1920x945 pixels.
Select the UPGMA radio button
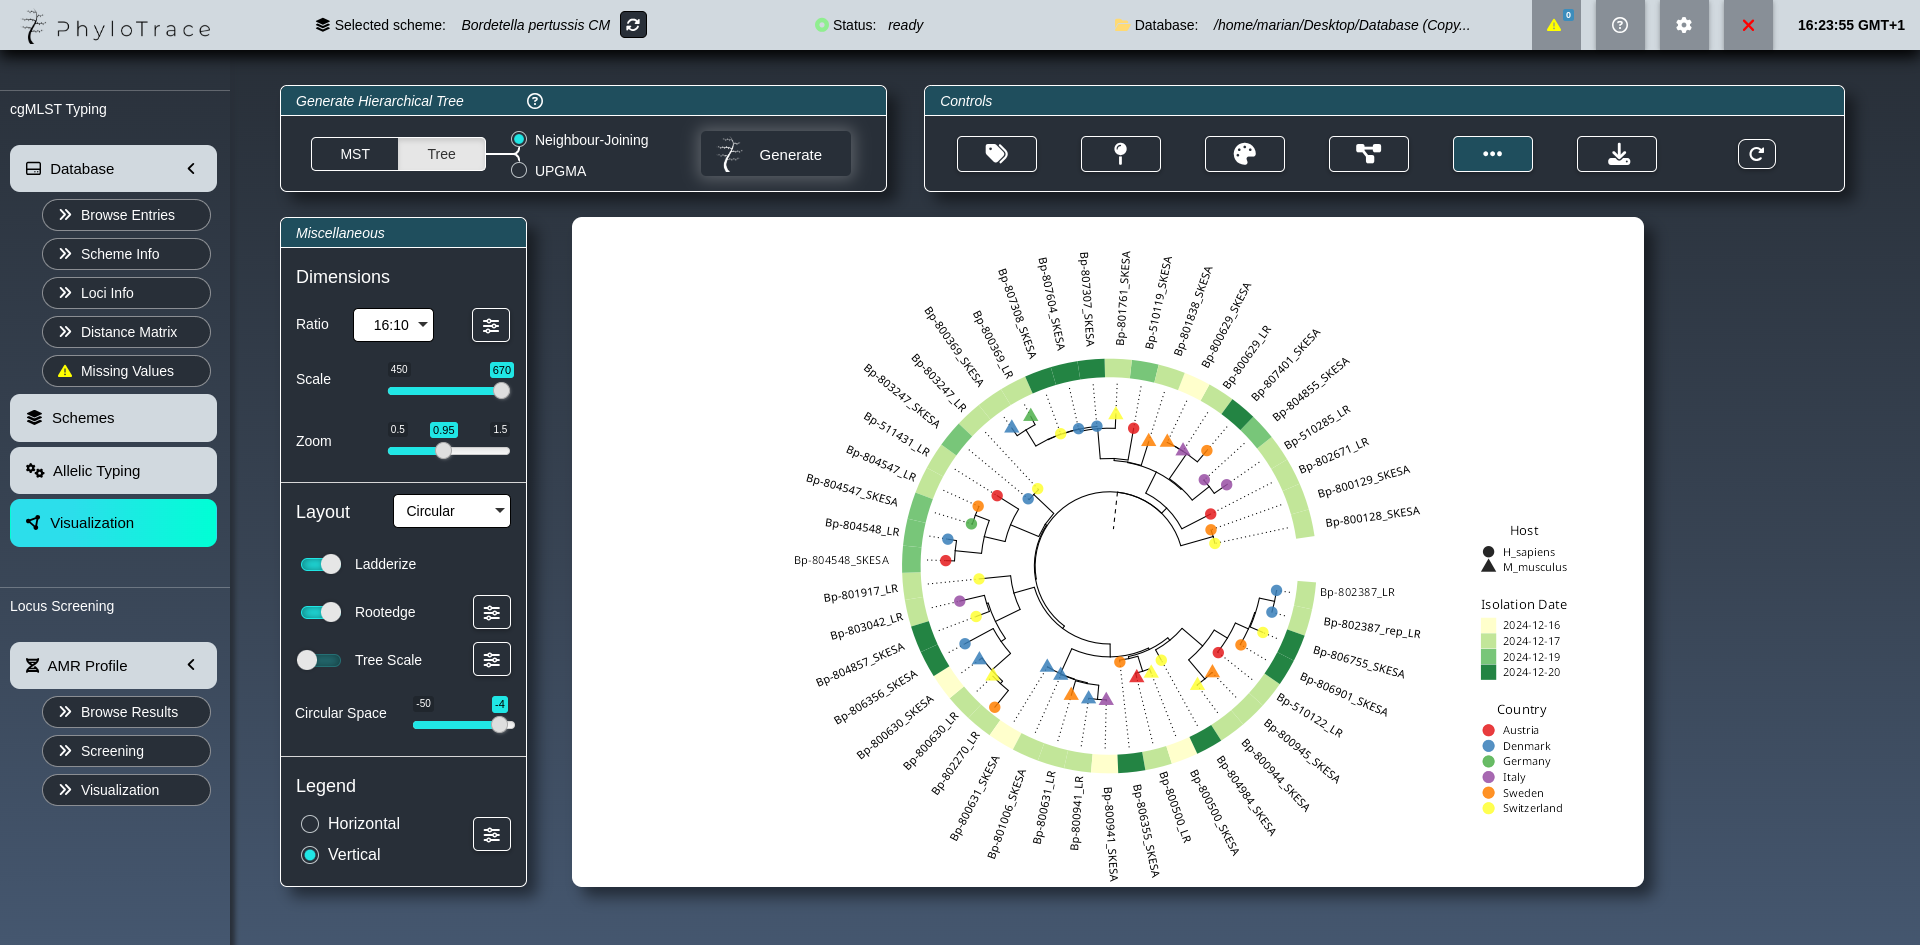(519, 171)
